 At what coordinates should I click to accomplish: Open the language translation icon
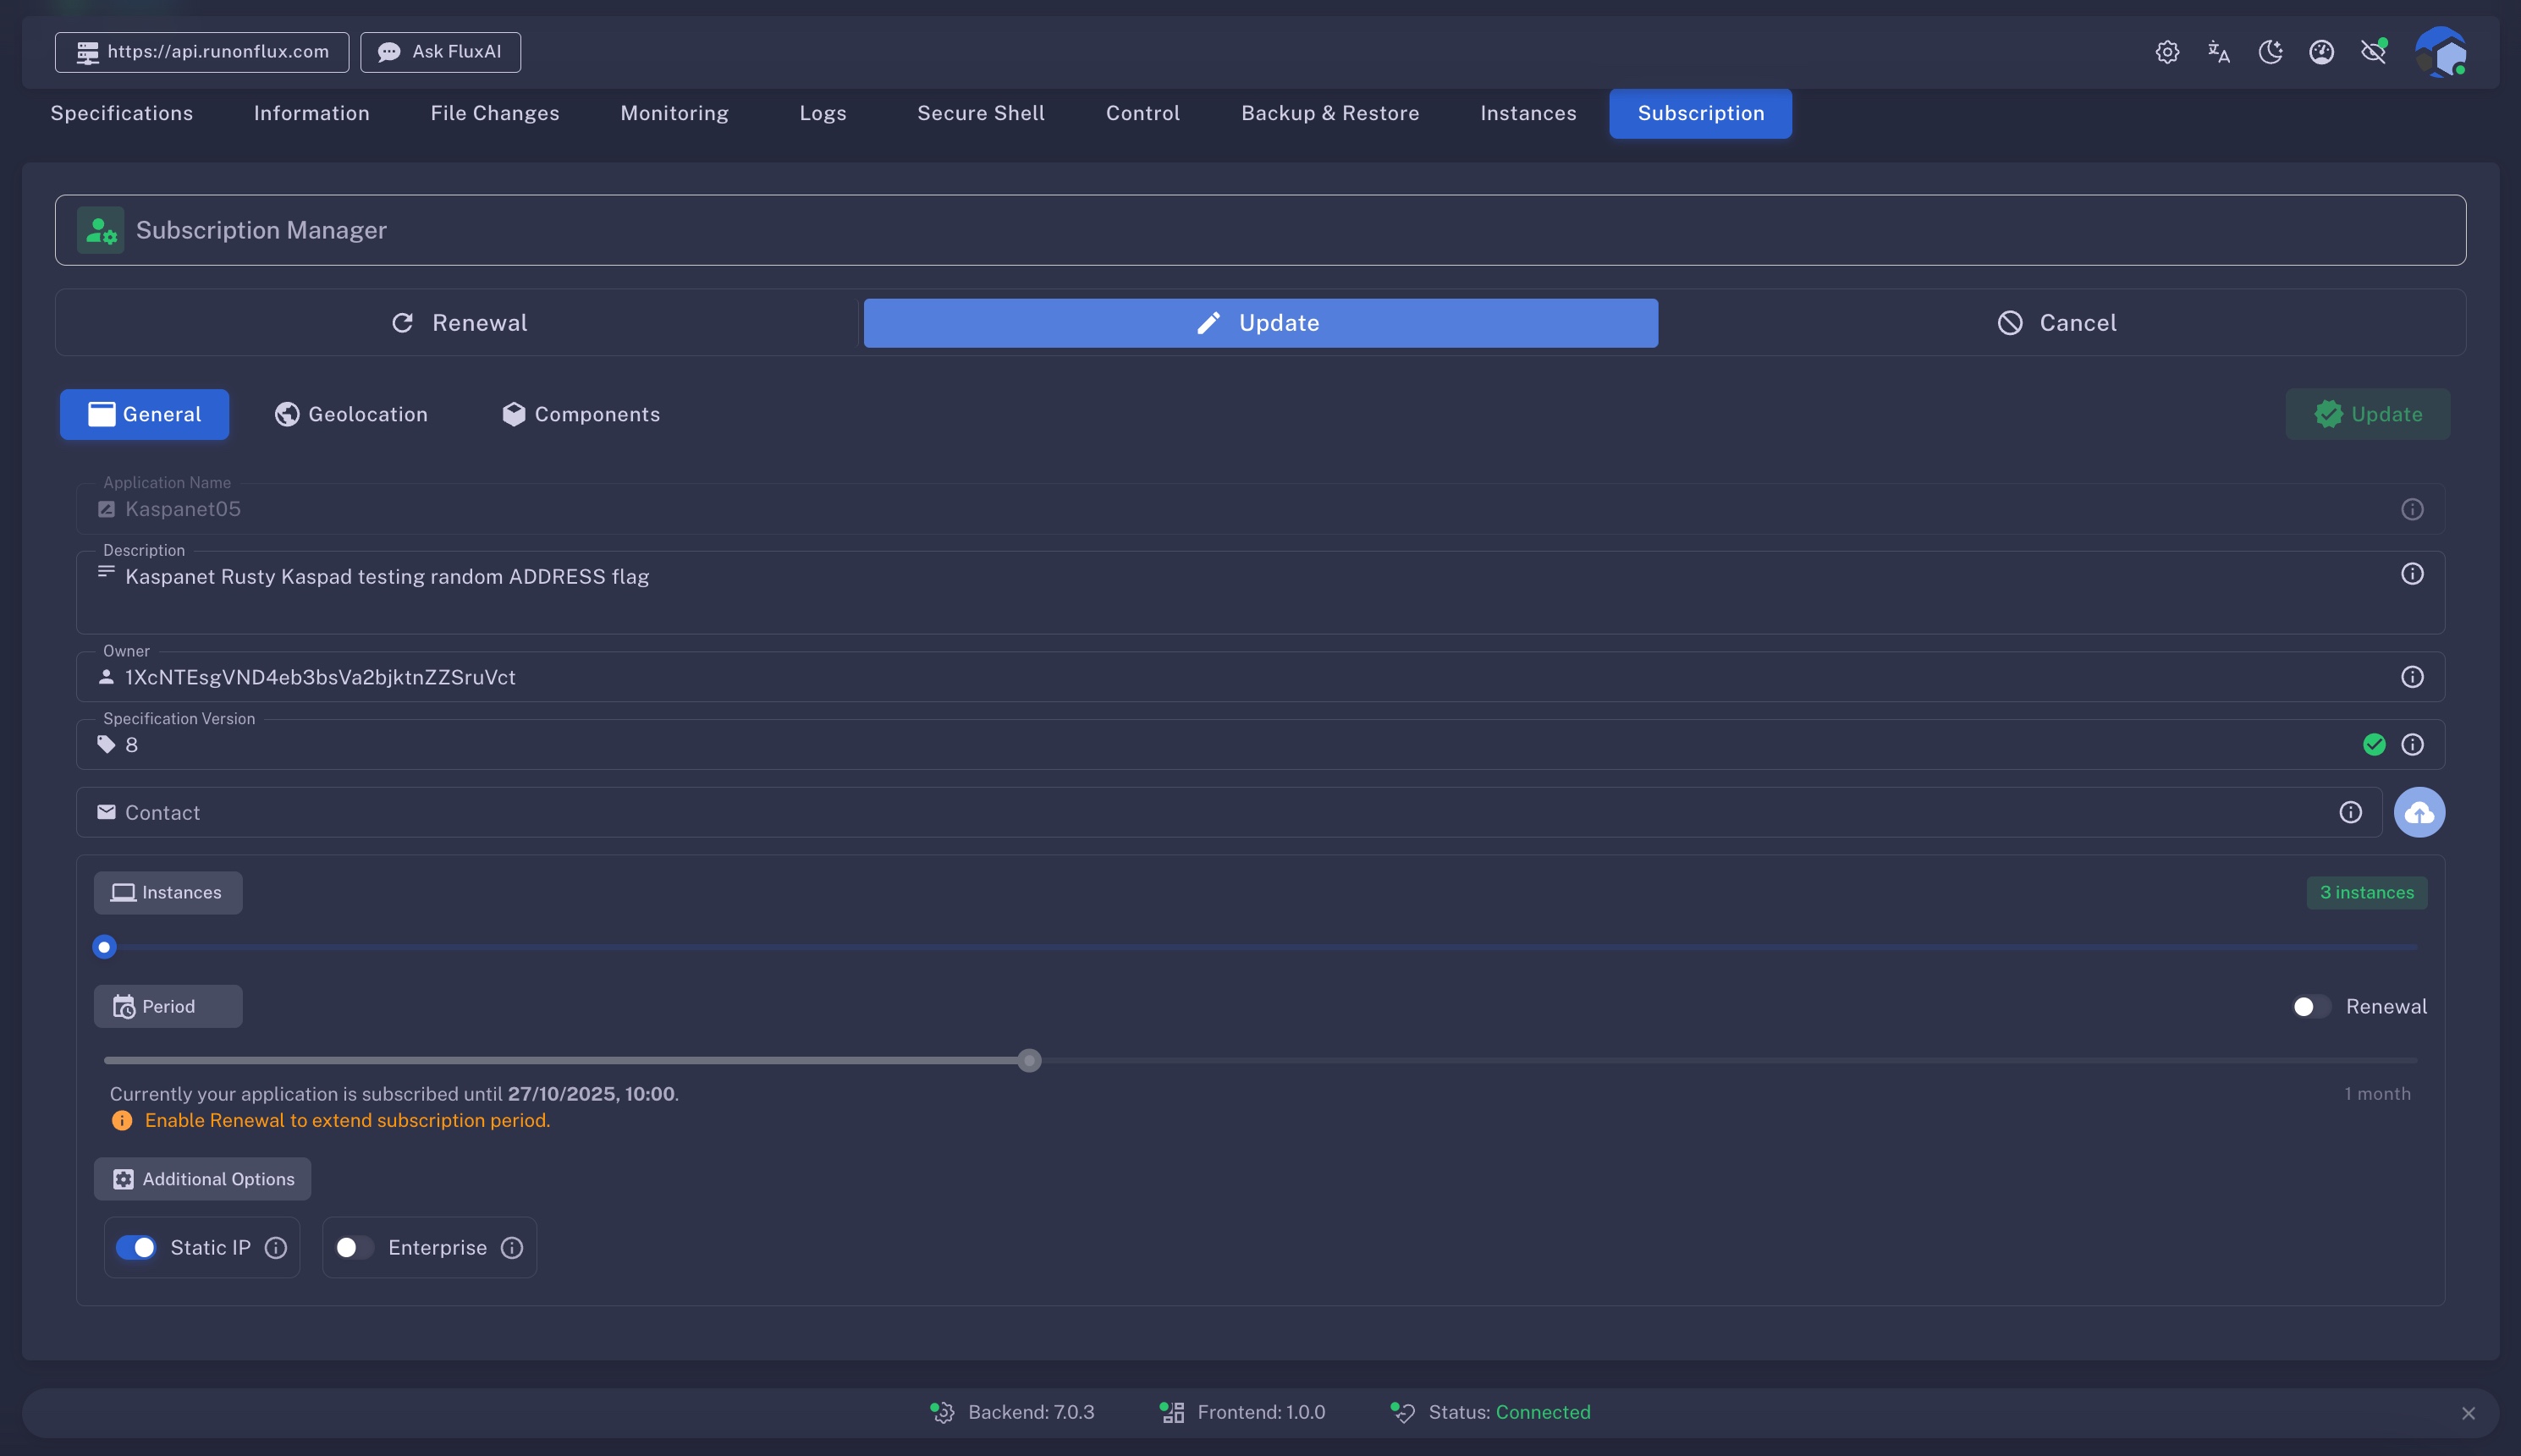click(2219, 52)
